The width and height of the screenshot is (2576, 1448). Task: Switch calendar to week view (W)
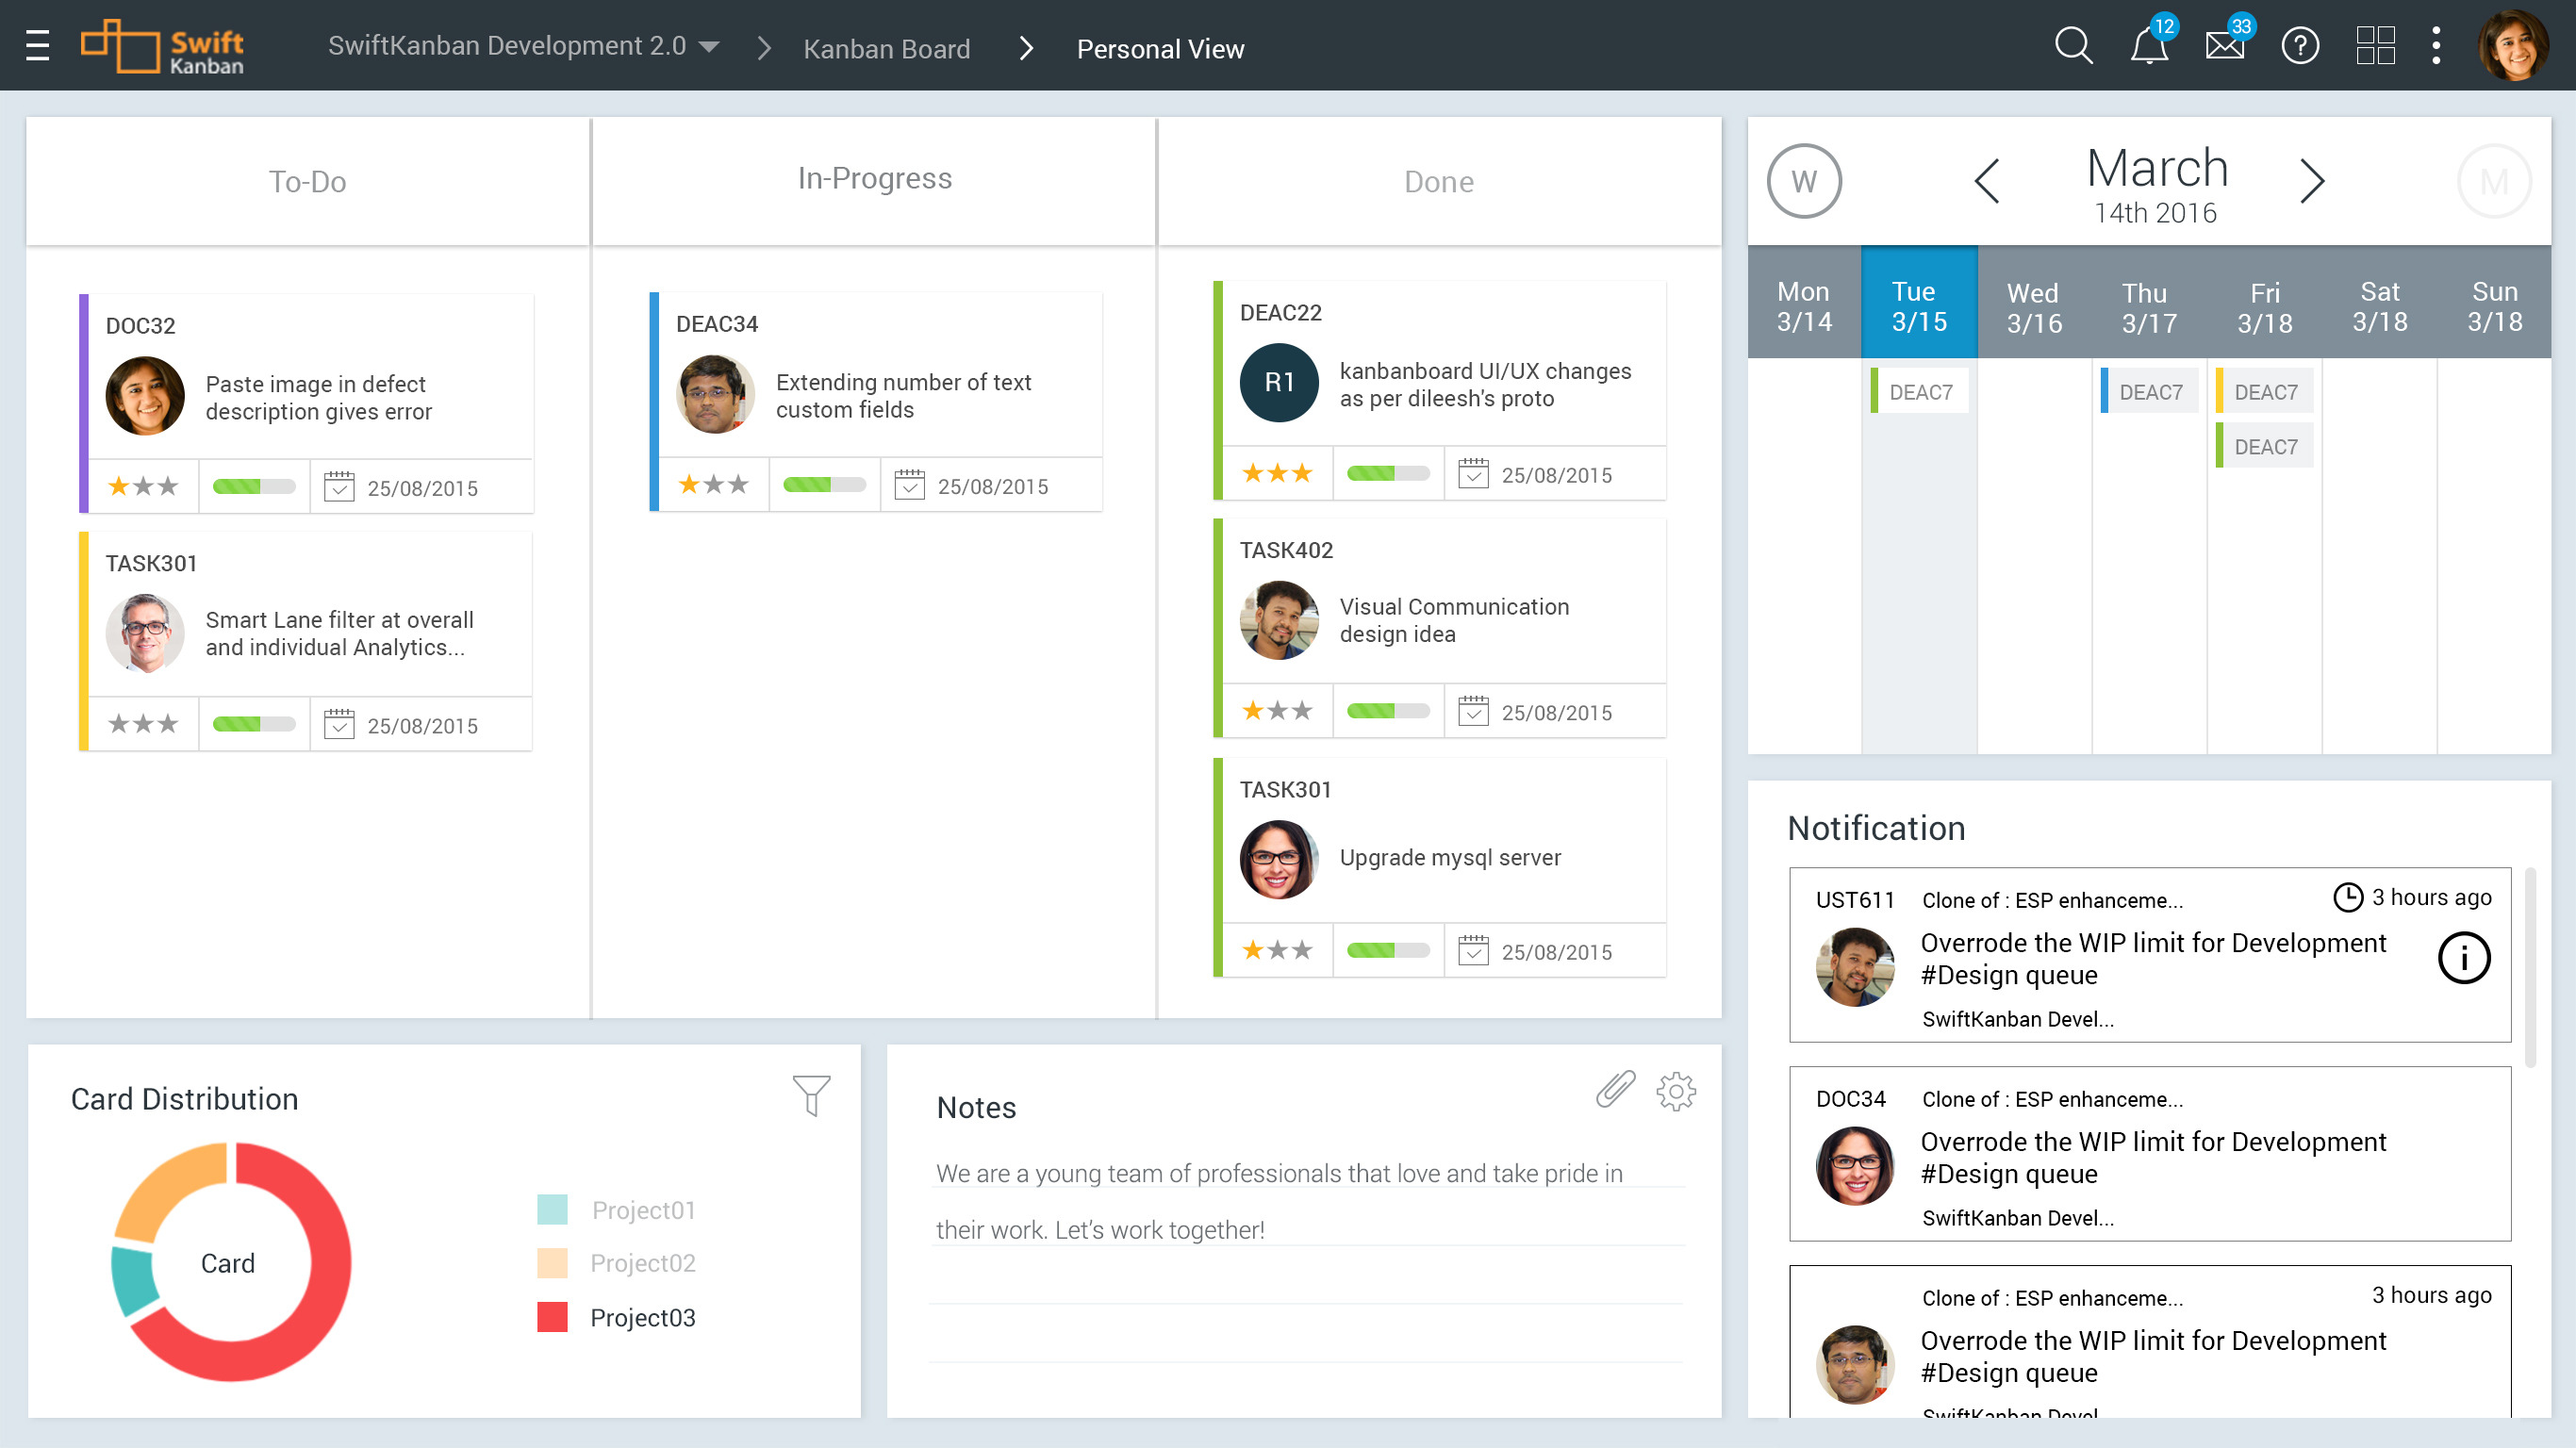coord(1804,182)
